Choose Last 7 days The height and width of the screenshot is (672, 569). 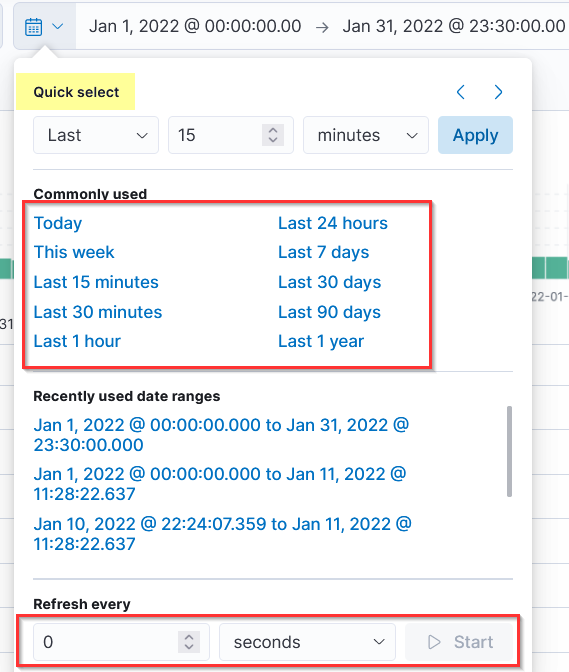tap(323, 252)
